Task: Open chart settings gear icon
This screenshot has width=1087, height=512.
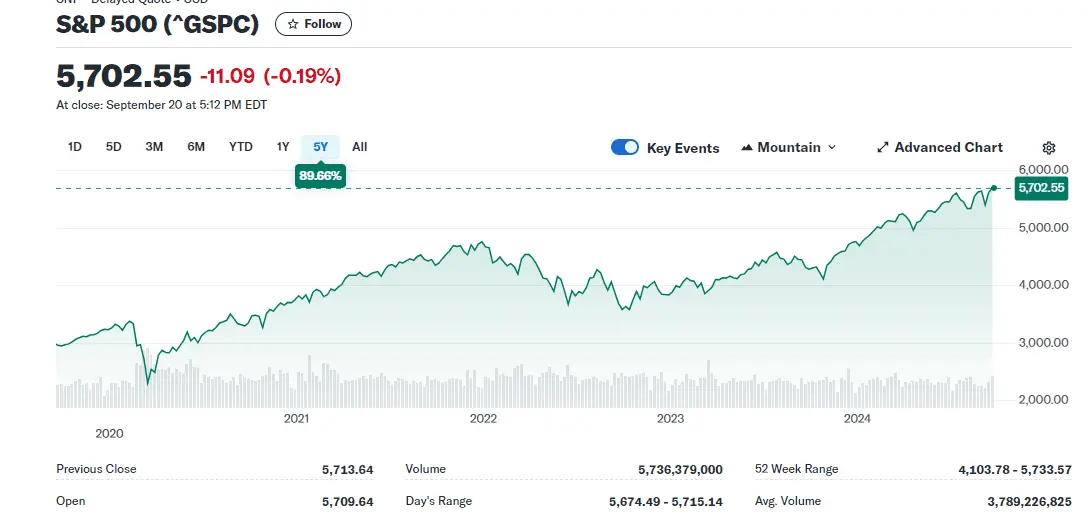Action: click(x=1048, y=148)
